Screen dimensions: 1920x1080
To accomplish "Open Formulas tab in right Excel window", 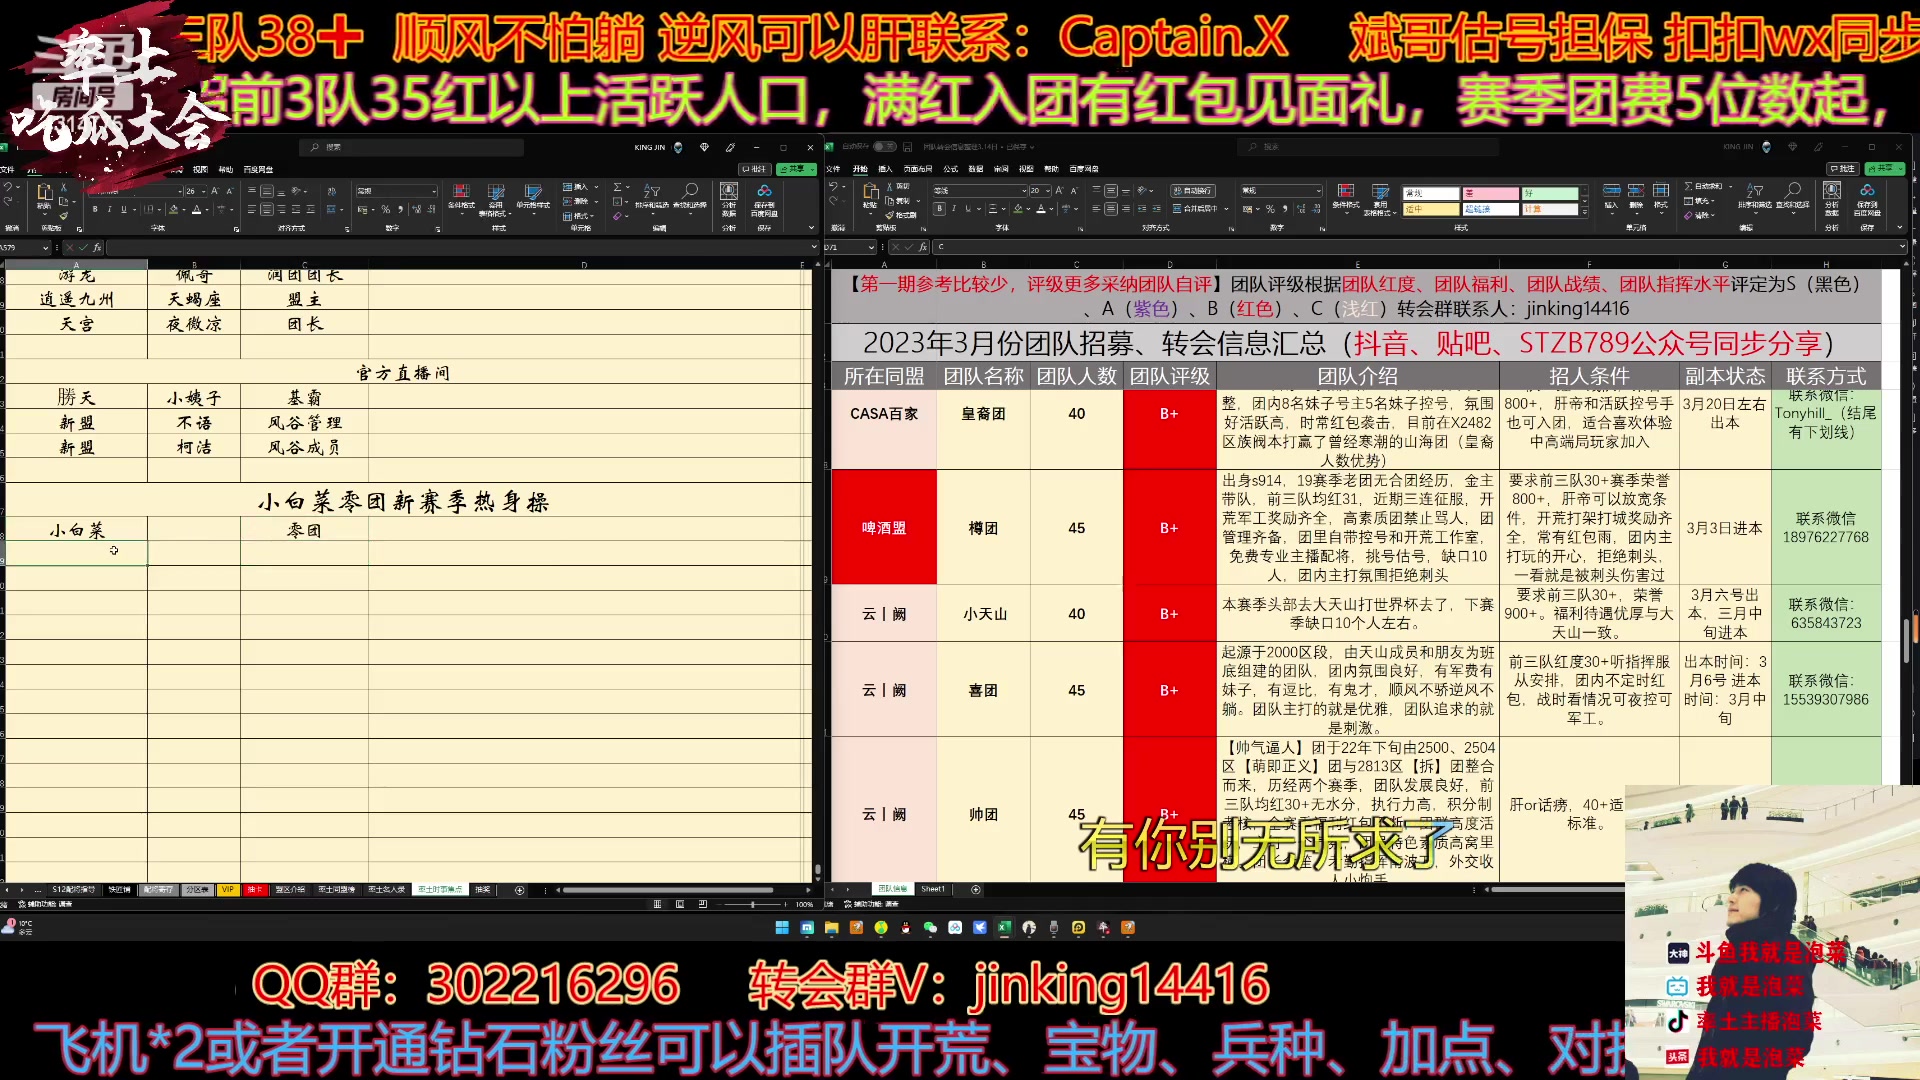I will pyautogui.click(x=951, y=169).
